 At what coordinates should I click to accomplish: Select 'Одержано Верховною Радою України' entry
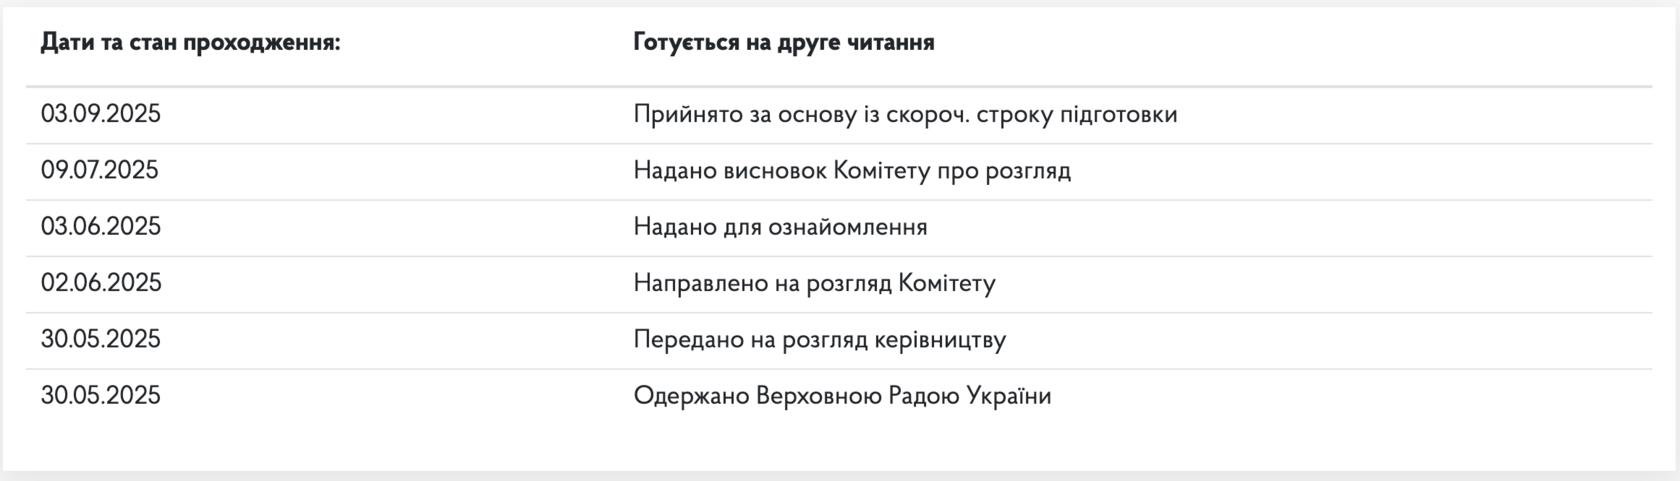pos(843,396)
